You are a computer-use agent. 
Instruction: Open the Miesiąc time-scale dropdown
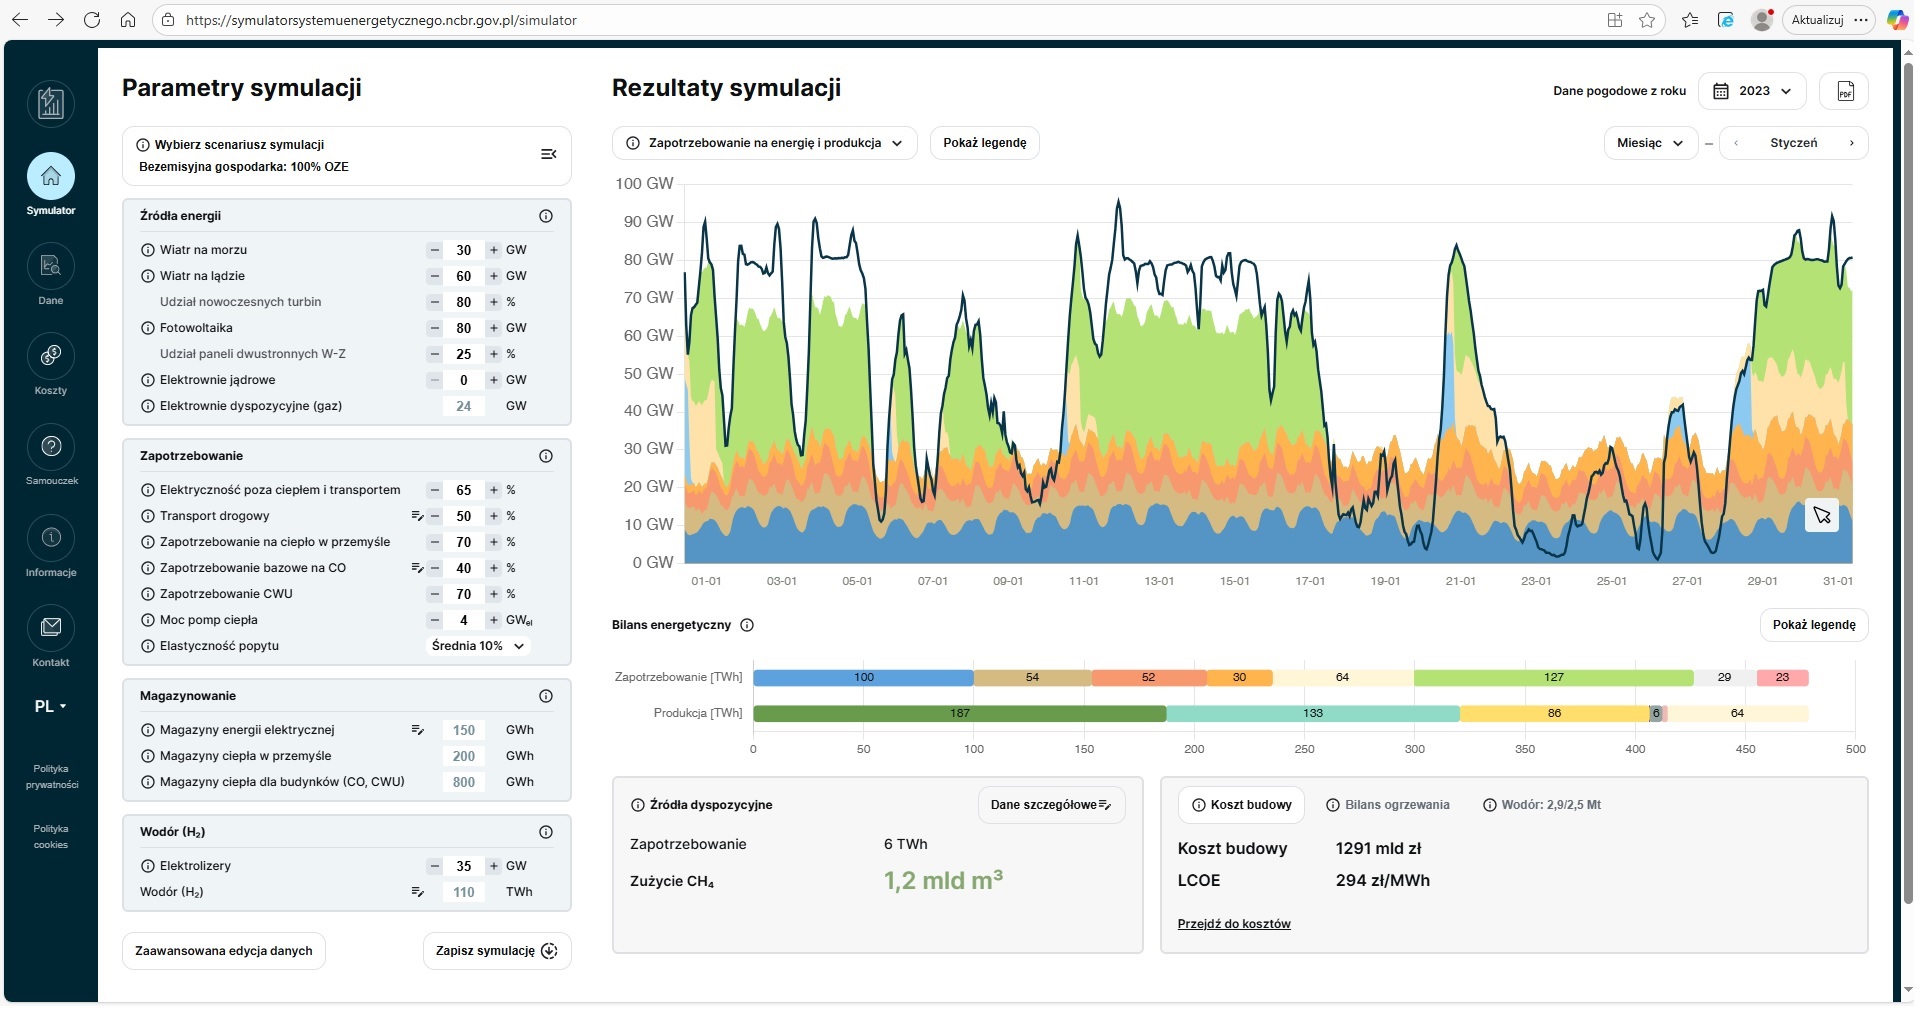point(1649,143)
